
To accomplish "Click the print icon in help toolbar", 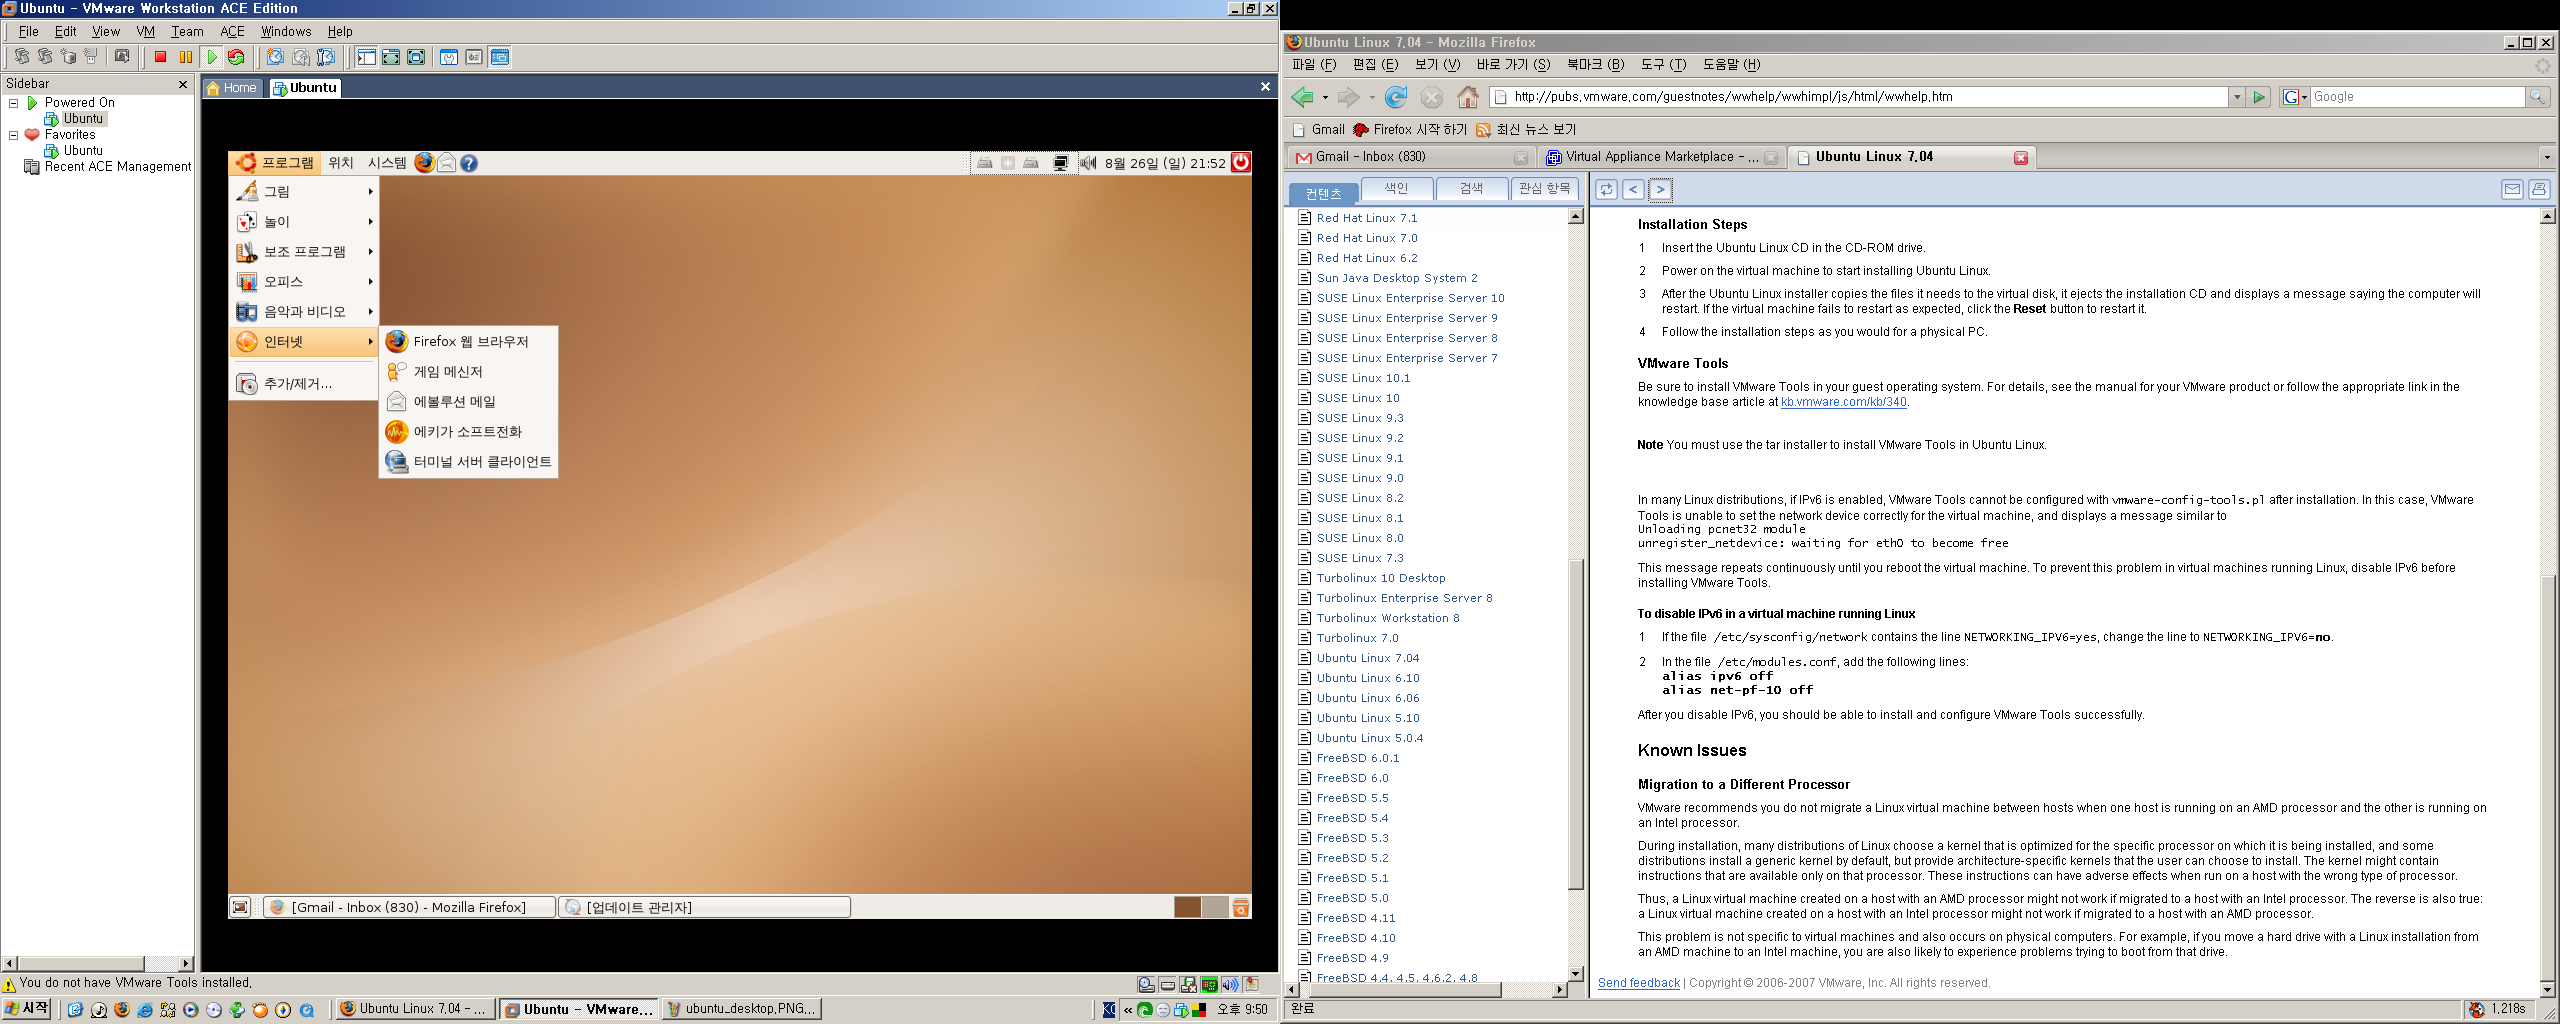I will click(x=2538, y=189).
